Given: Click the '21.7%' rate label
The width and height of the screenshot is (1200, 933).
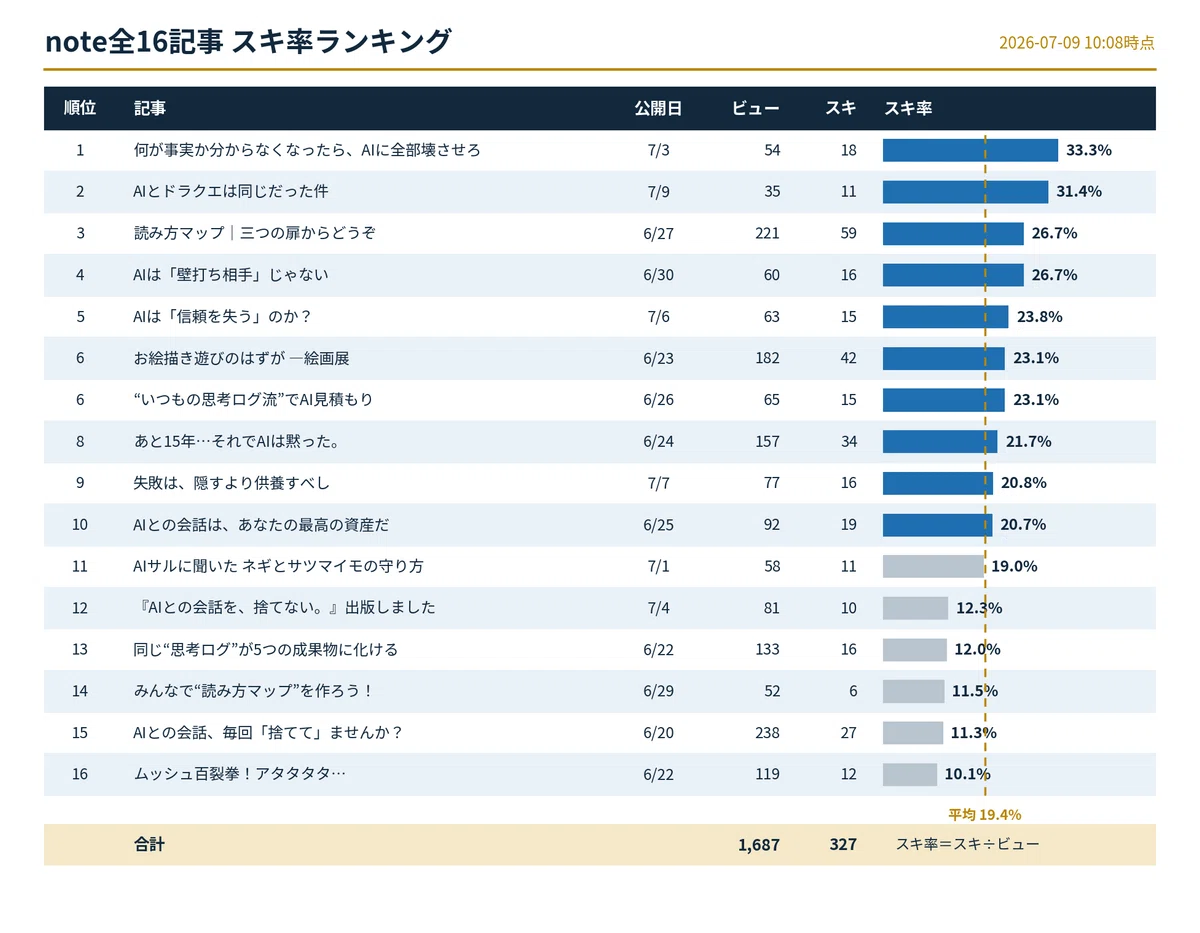Looking at the screenshot, I should (1029, 442).
